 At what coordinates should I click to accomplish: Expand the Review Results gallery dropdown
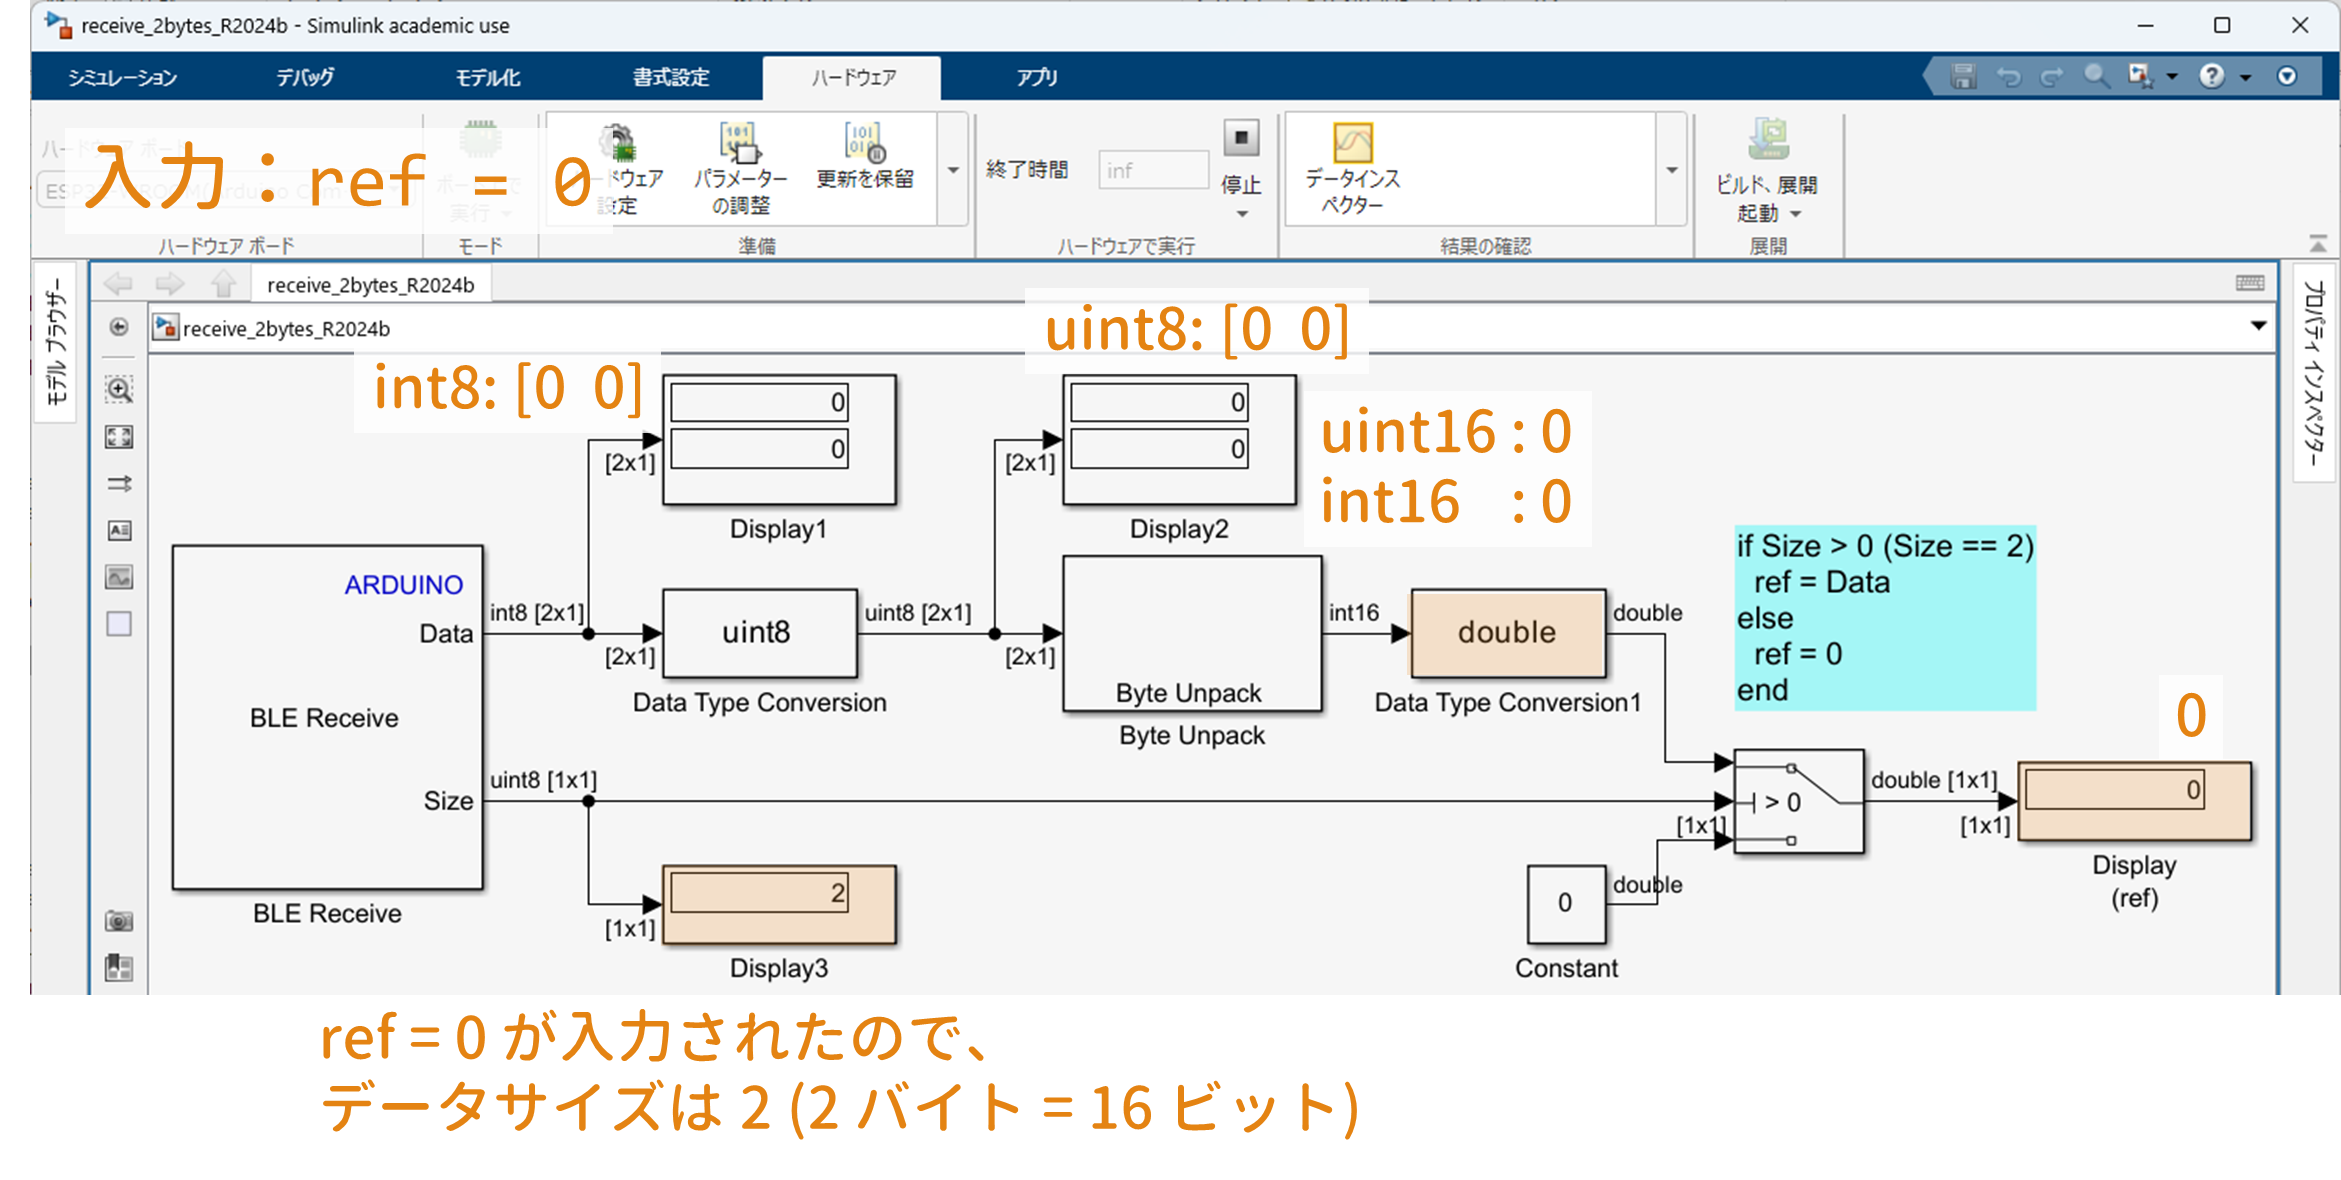1671,170
